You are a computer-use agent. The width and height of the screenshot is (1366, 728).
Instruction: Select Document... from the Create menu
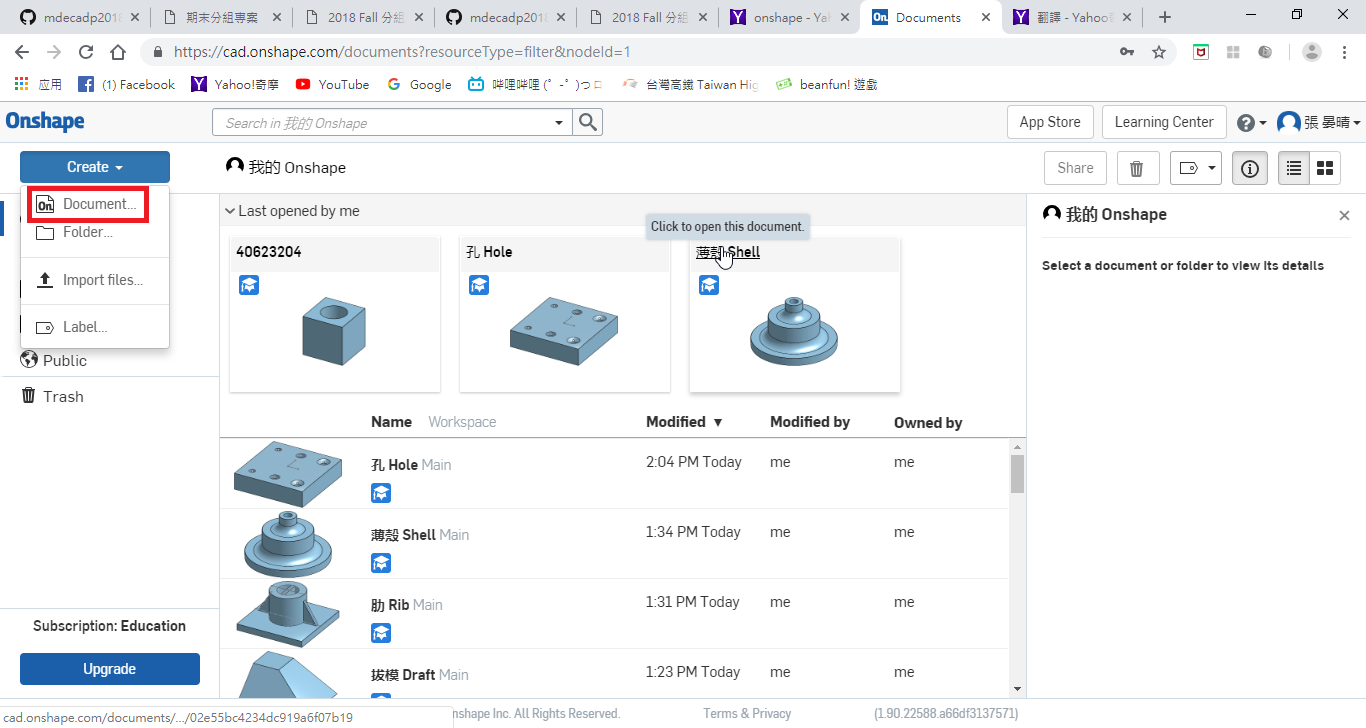point(98,204)
